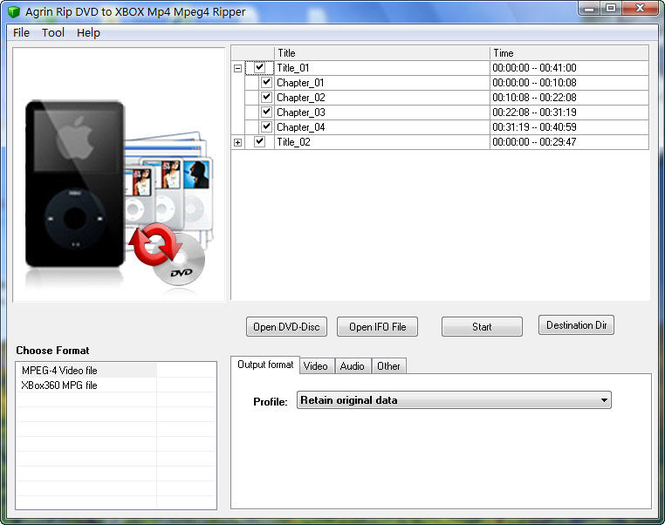
Task: Minimize the ripper window
Action: 589,8
